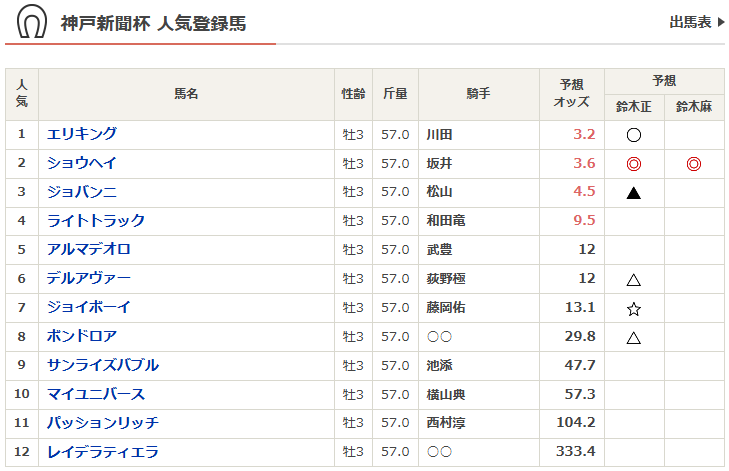The height and width of the screenshot is (471, 729).
Task: Click the 予想オッズ column header
Action: (x=572, y=94)
